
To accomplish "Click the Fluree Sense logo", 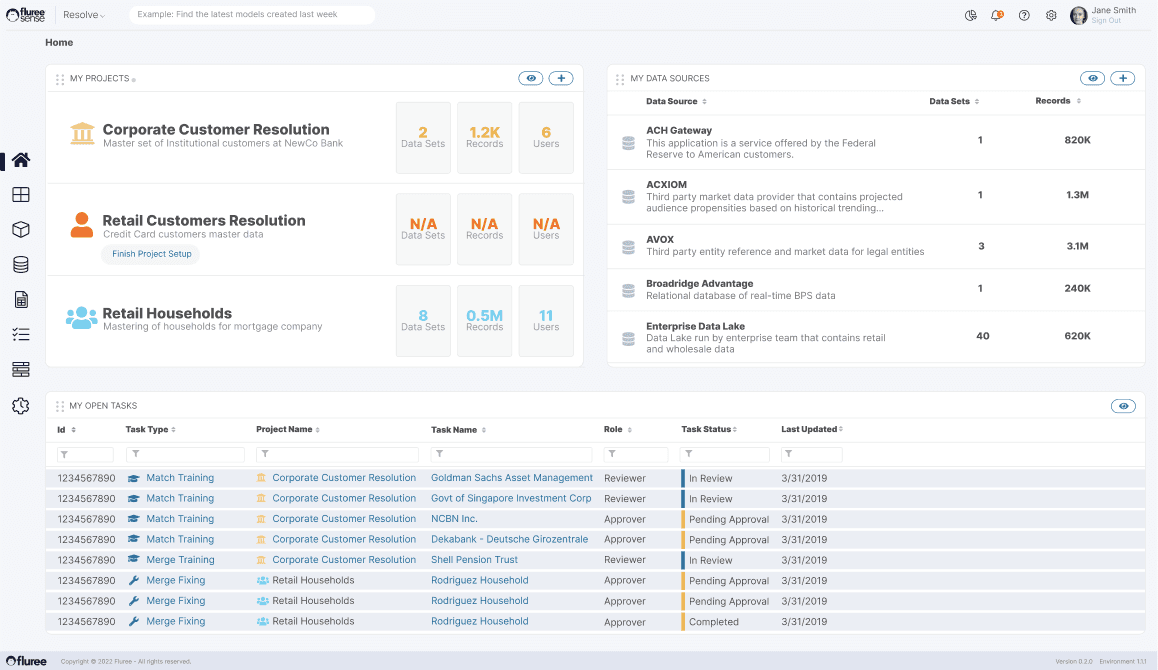I will 26,15.
